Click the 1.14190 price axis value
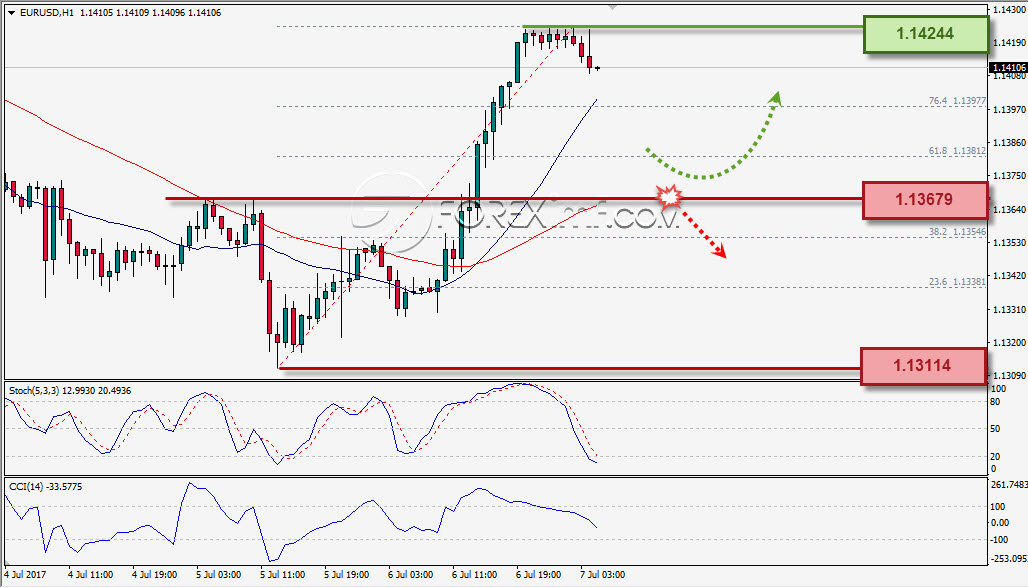The width and height of the screenshot is (1028, 588). click(1009, 43)
